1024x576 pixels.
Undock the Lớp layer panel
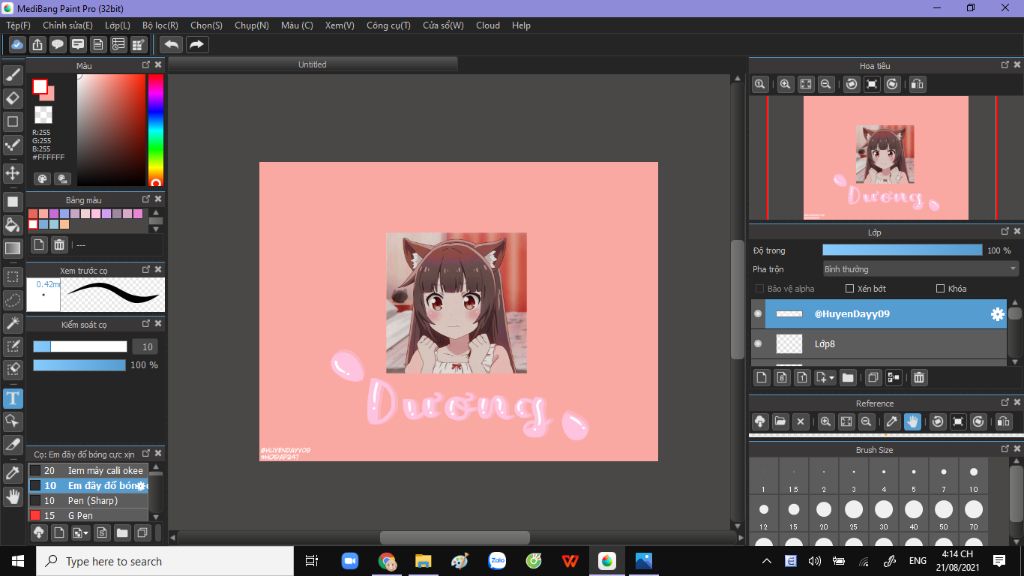click(1004, 231)
